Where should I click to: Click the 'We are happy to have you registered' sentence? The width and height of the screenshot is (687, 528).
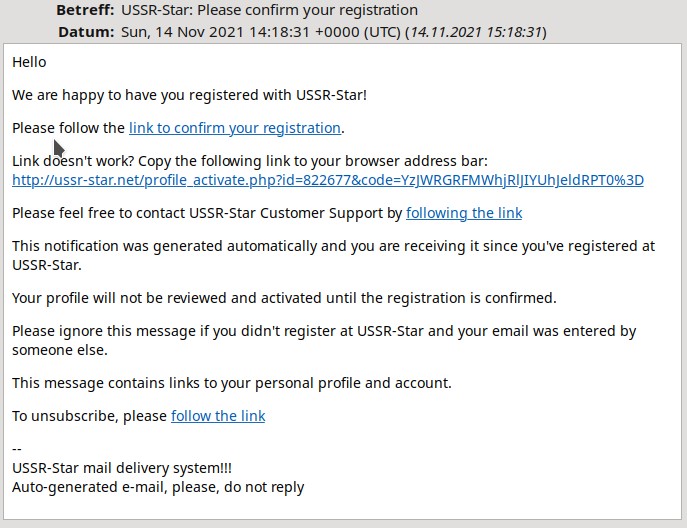189,95
